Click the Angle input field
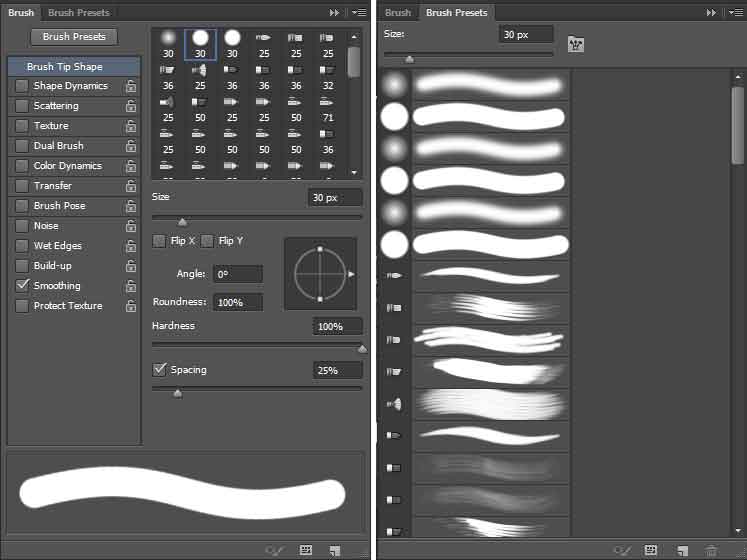 tap(237, 274)
